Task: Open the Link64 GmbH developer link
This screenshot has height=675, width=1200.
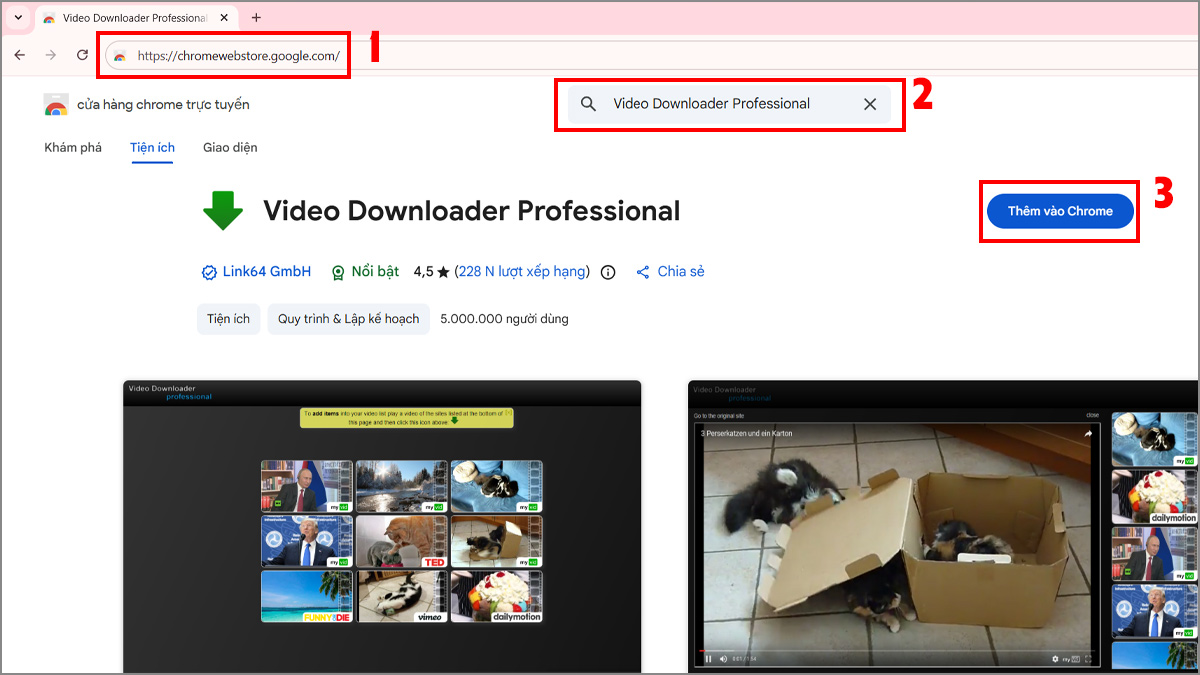Action: point(267,271)
